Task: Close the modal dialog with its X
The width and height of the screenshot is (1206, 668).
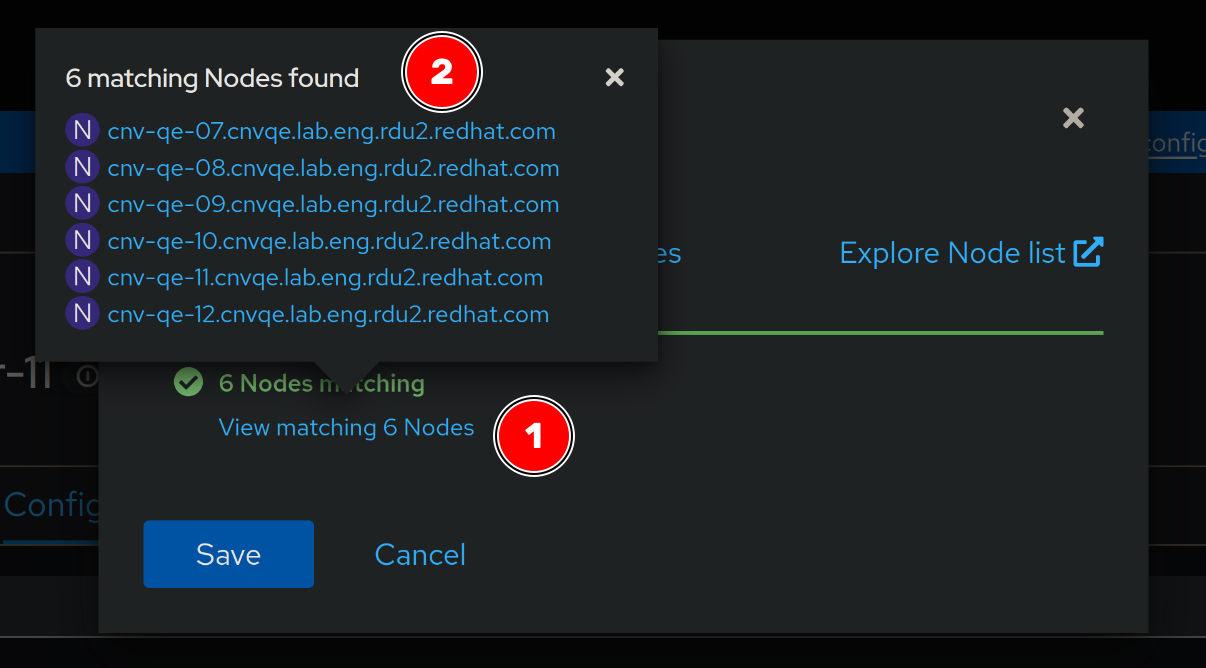Action: (x=1073, y=119)
